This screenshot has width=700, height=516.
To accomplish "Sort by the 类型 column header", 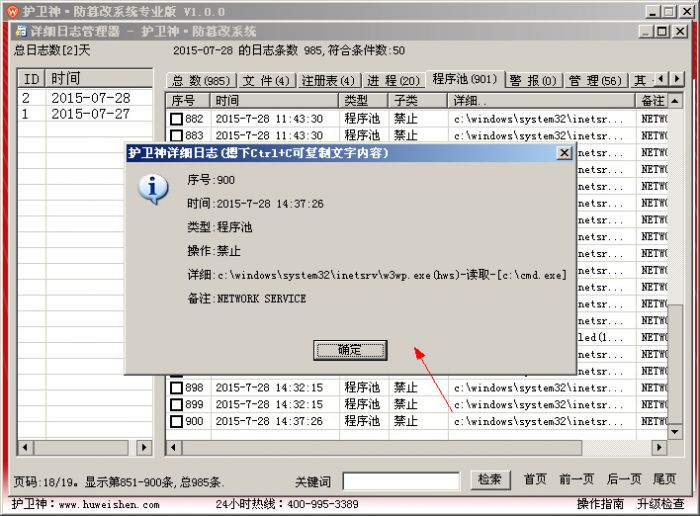I will coord(363,101).
